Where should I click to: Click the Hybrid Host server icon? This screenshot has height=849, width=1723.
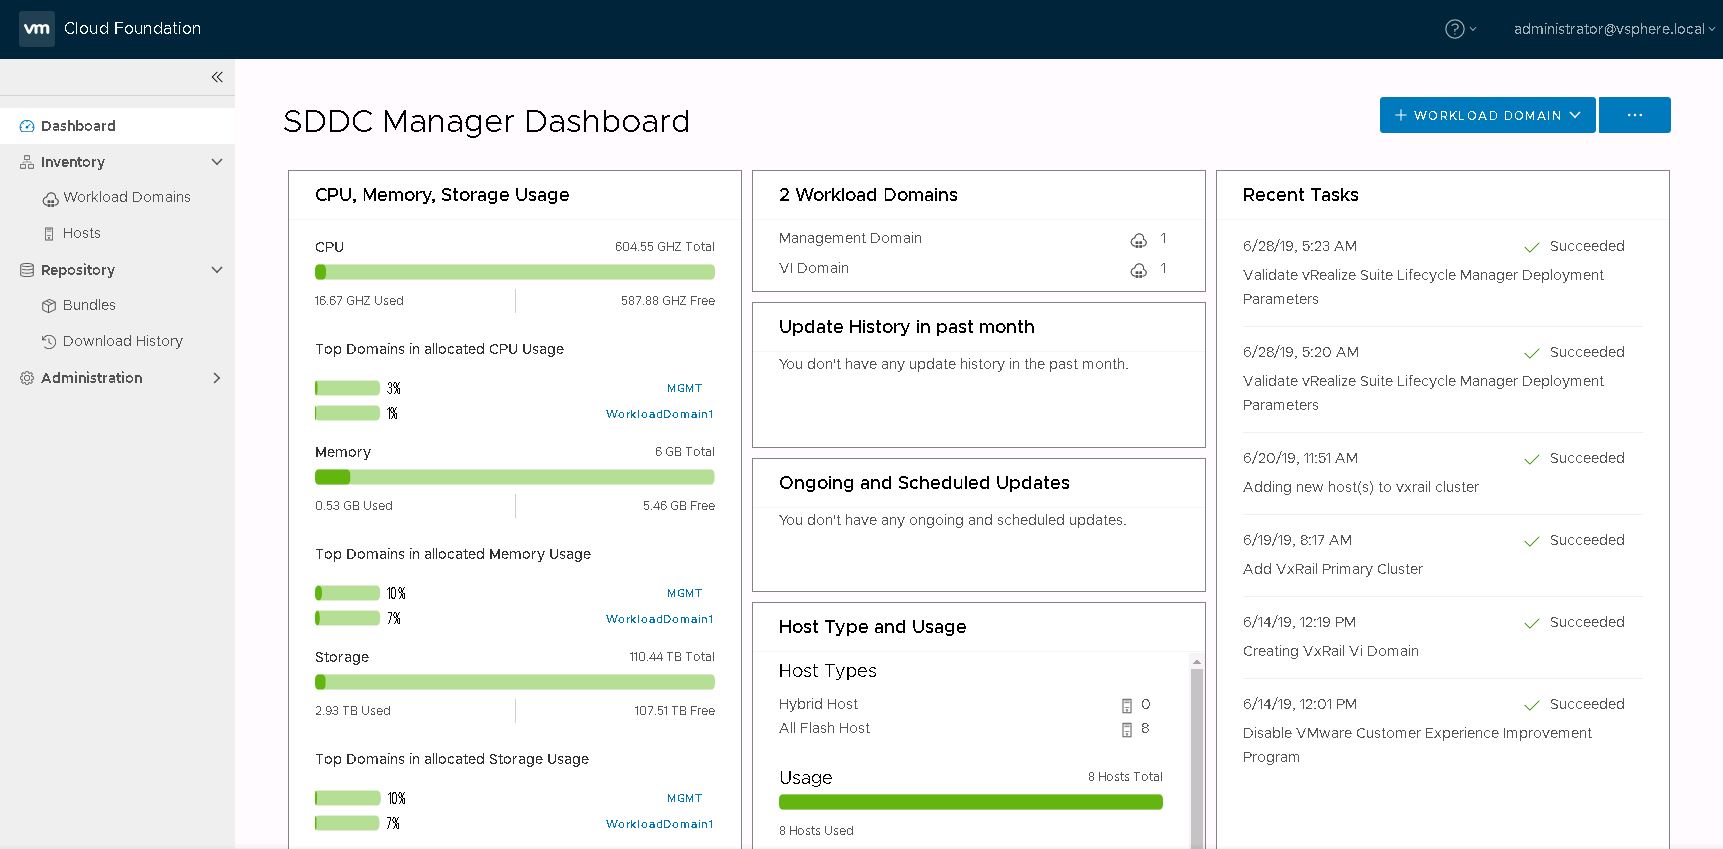[1127, 705]
